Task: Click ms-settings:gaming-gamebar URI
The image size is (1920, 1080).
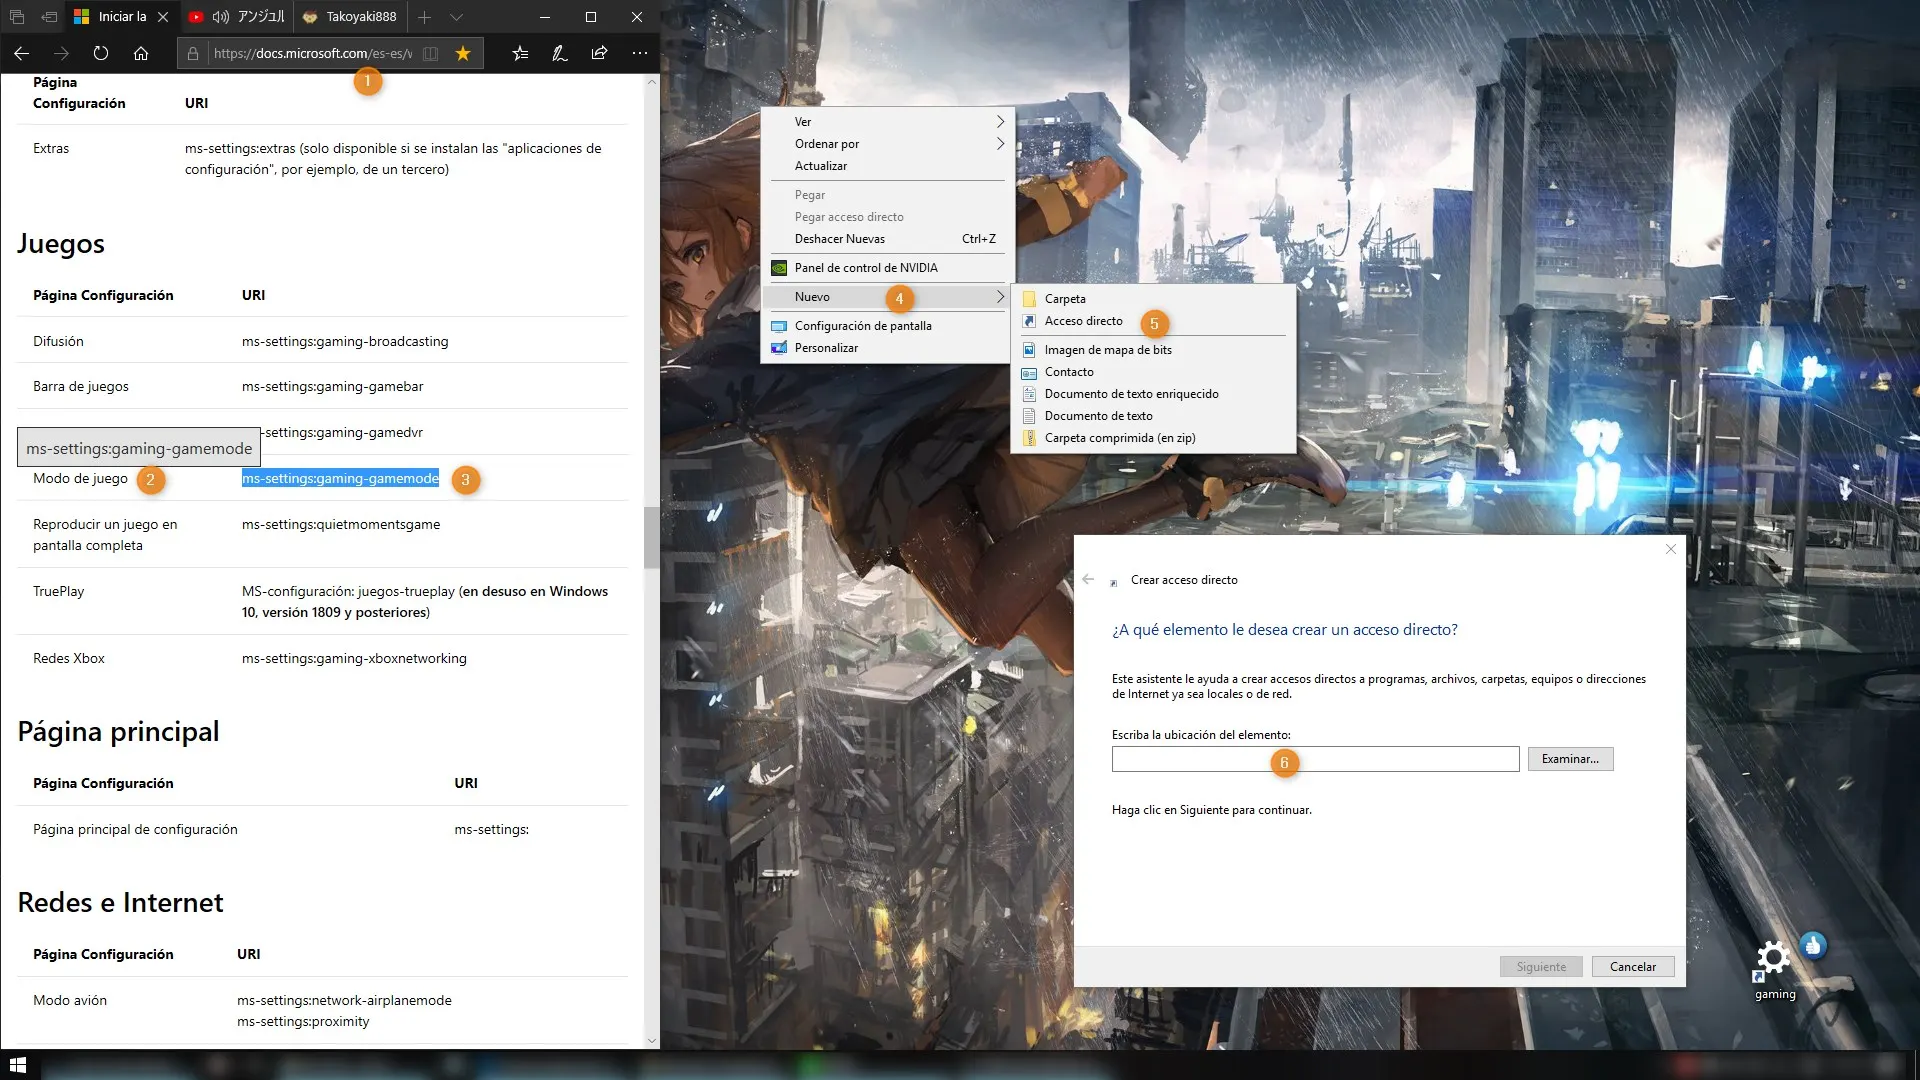Action: click(x=332, y=387)
